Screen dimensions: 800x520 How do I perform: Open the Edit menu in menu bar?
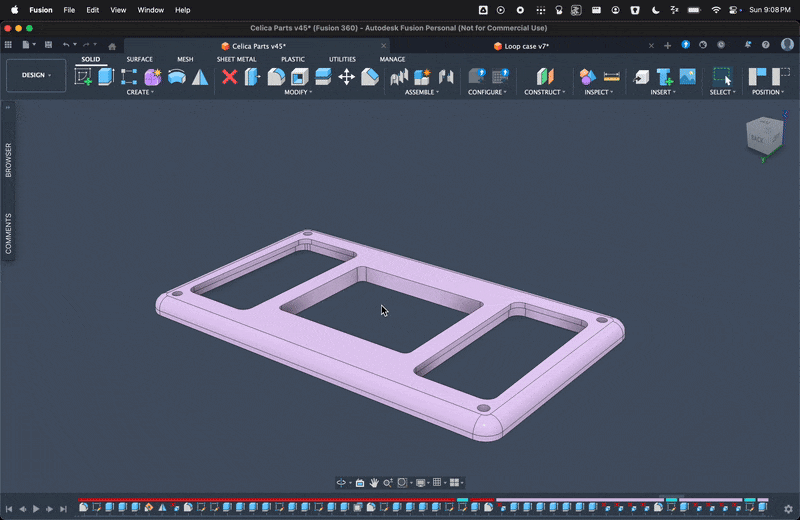[92, 10]
